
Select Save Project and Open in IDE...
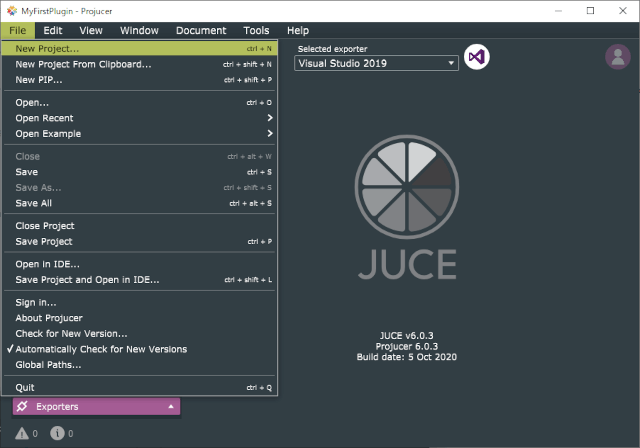140,280
